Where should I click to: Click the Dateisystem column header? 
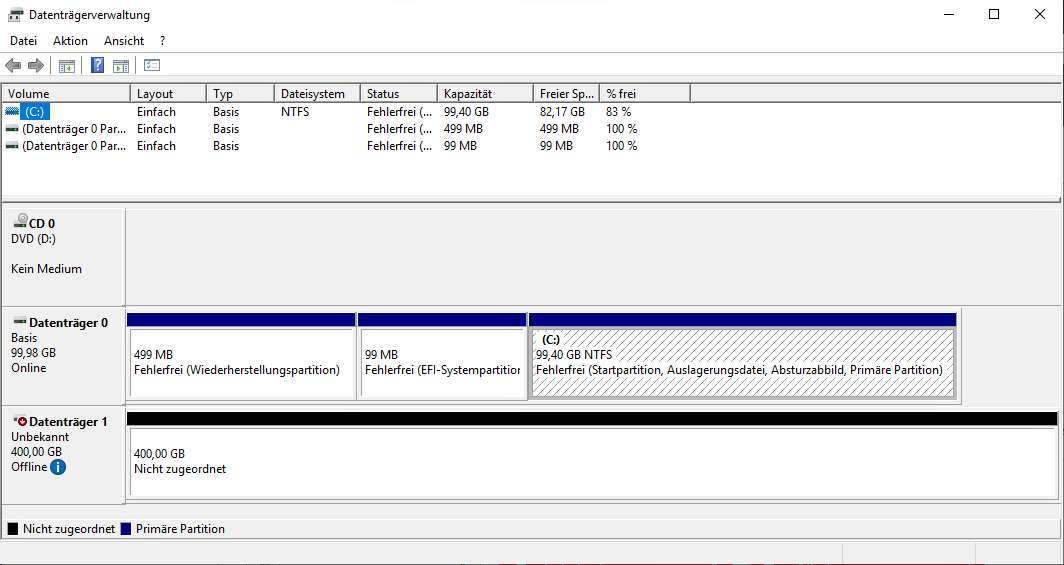pos(316,94)
